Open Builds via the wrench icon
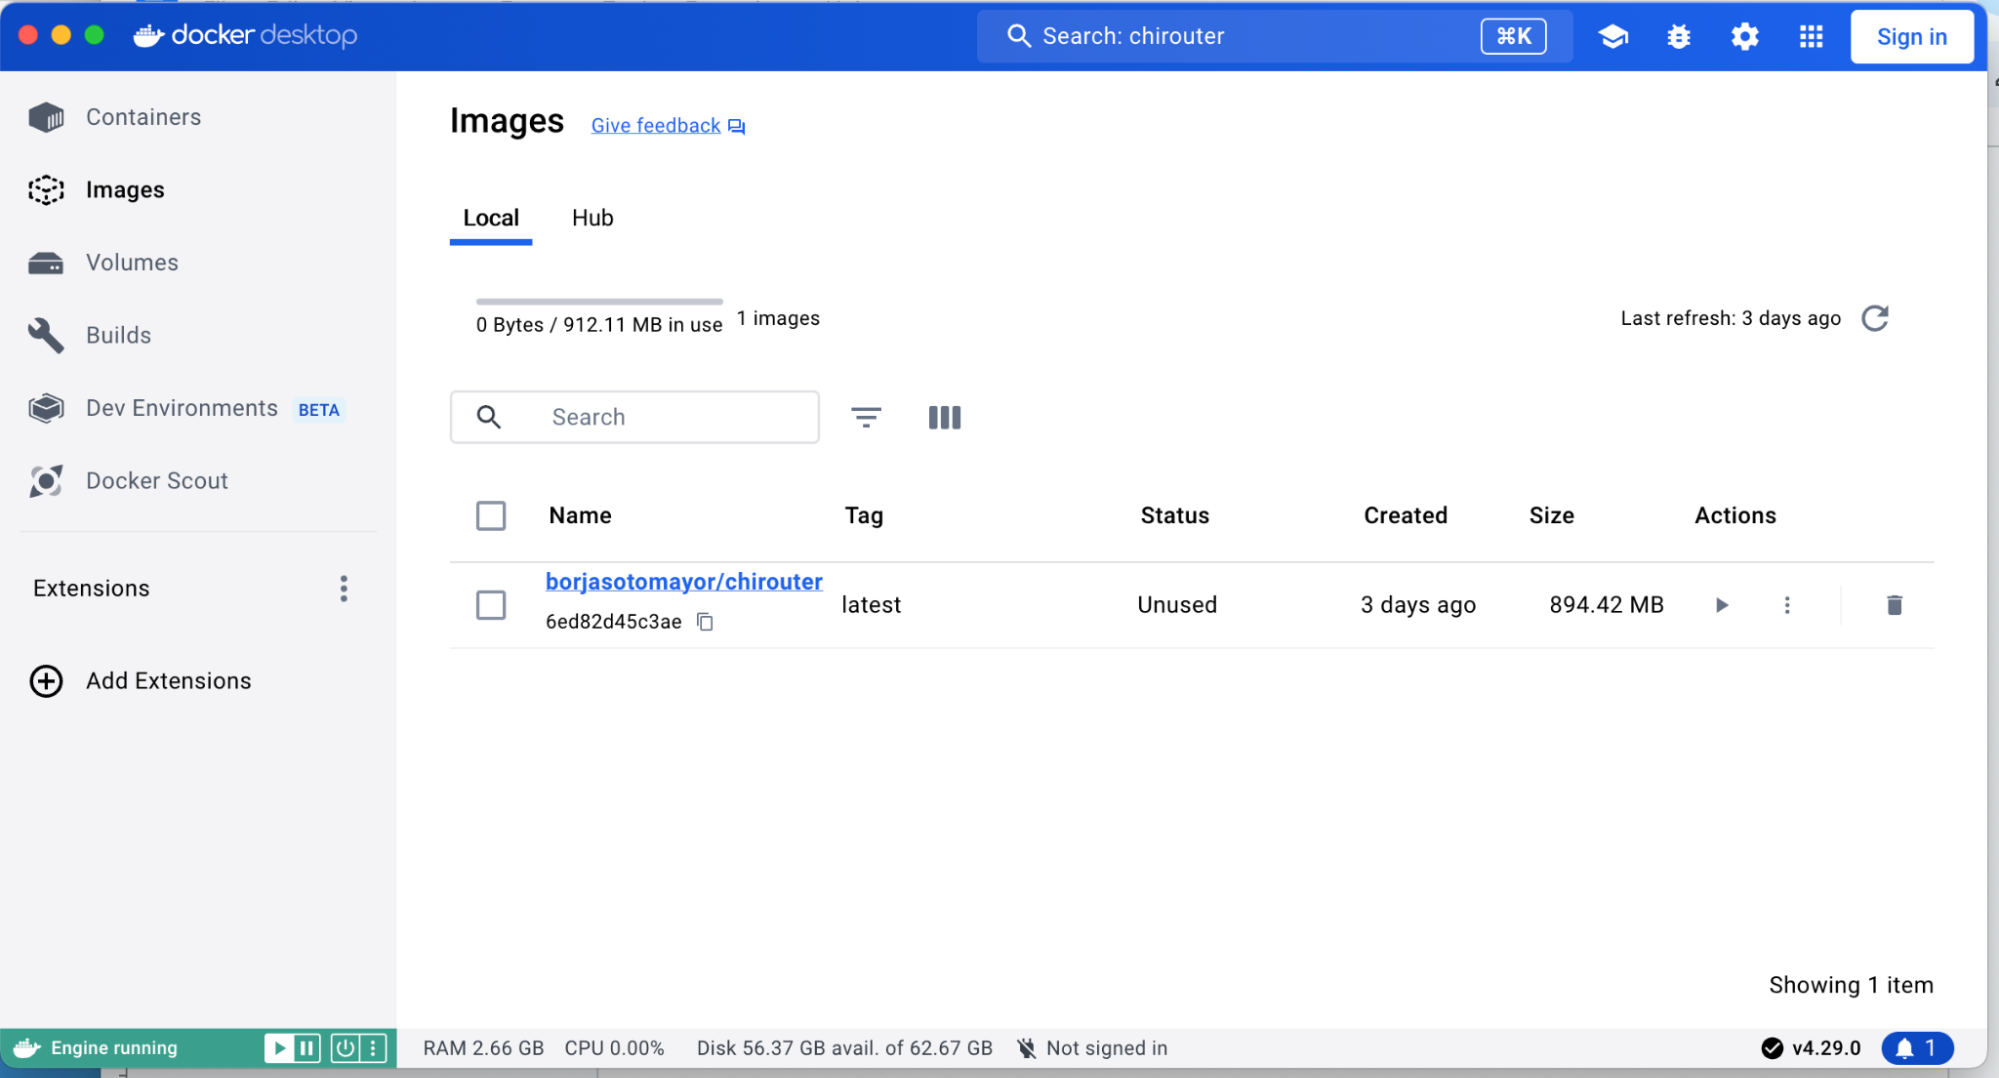 point(46,336)
